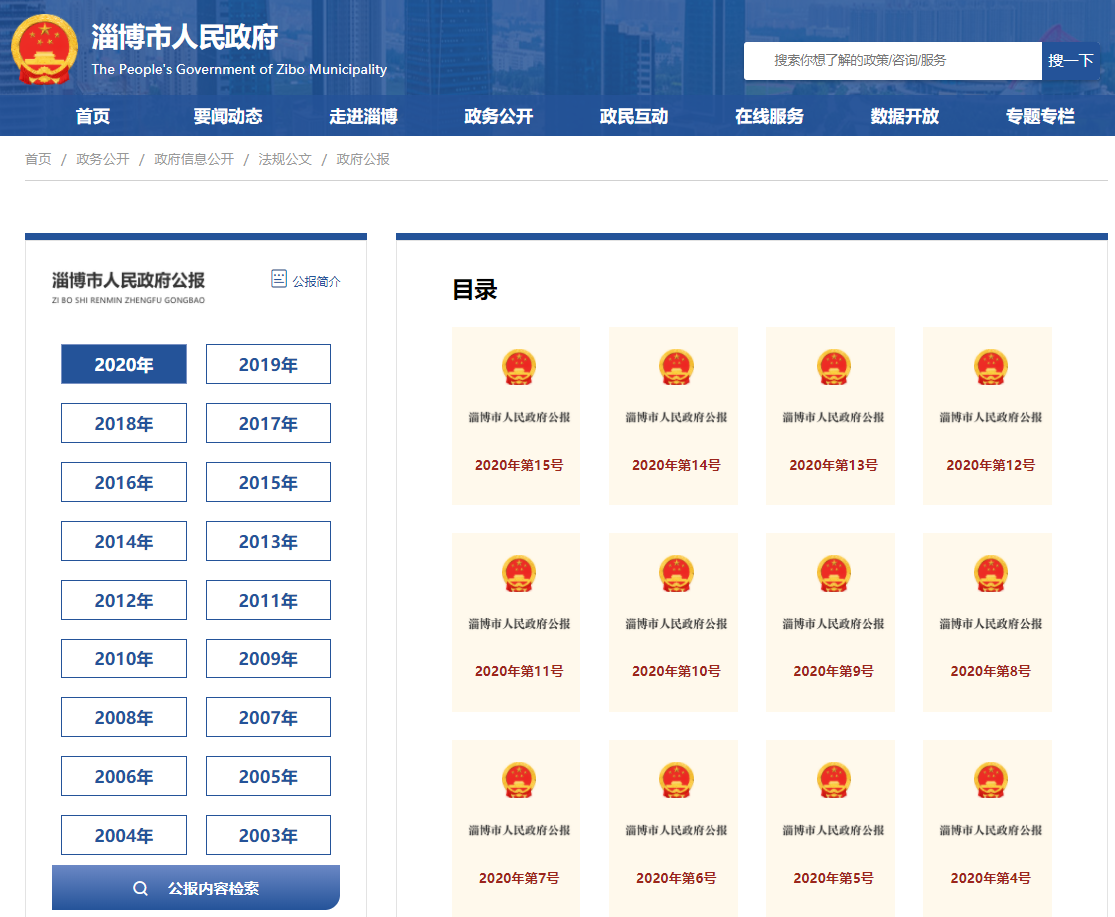Click the national emblem logo in header
This screenshot has height=917, width=1115.
(x=44, y=50)
